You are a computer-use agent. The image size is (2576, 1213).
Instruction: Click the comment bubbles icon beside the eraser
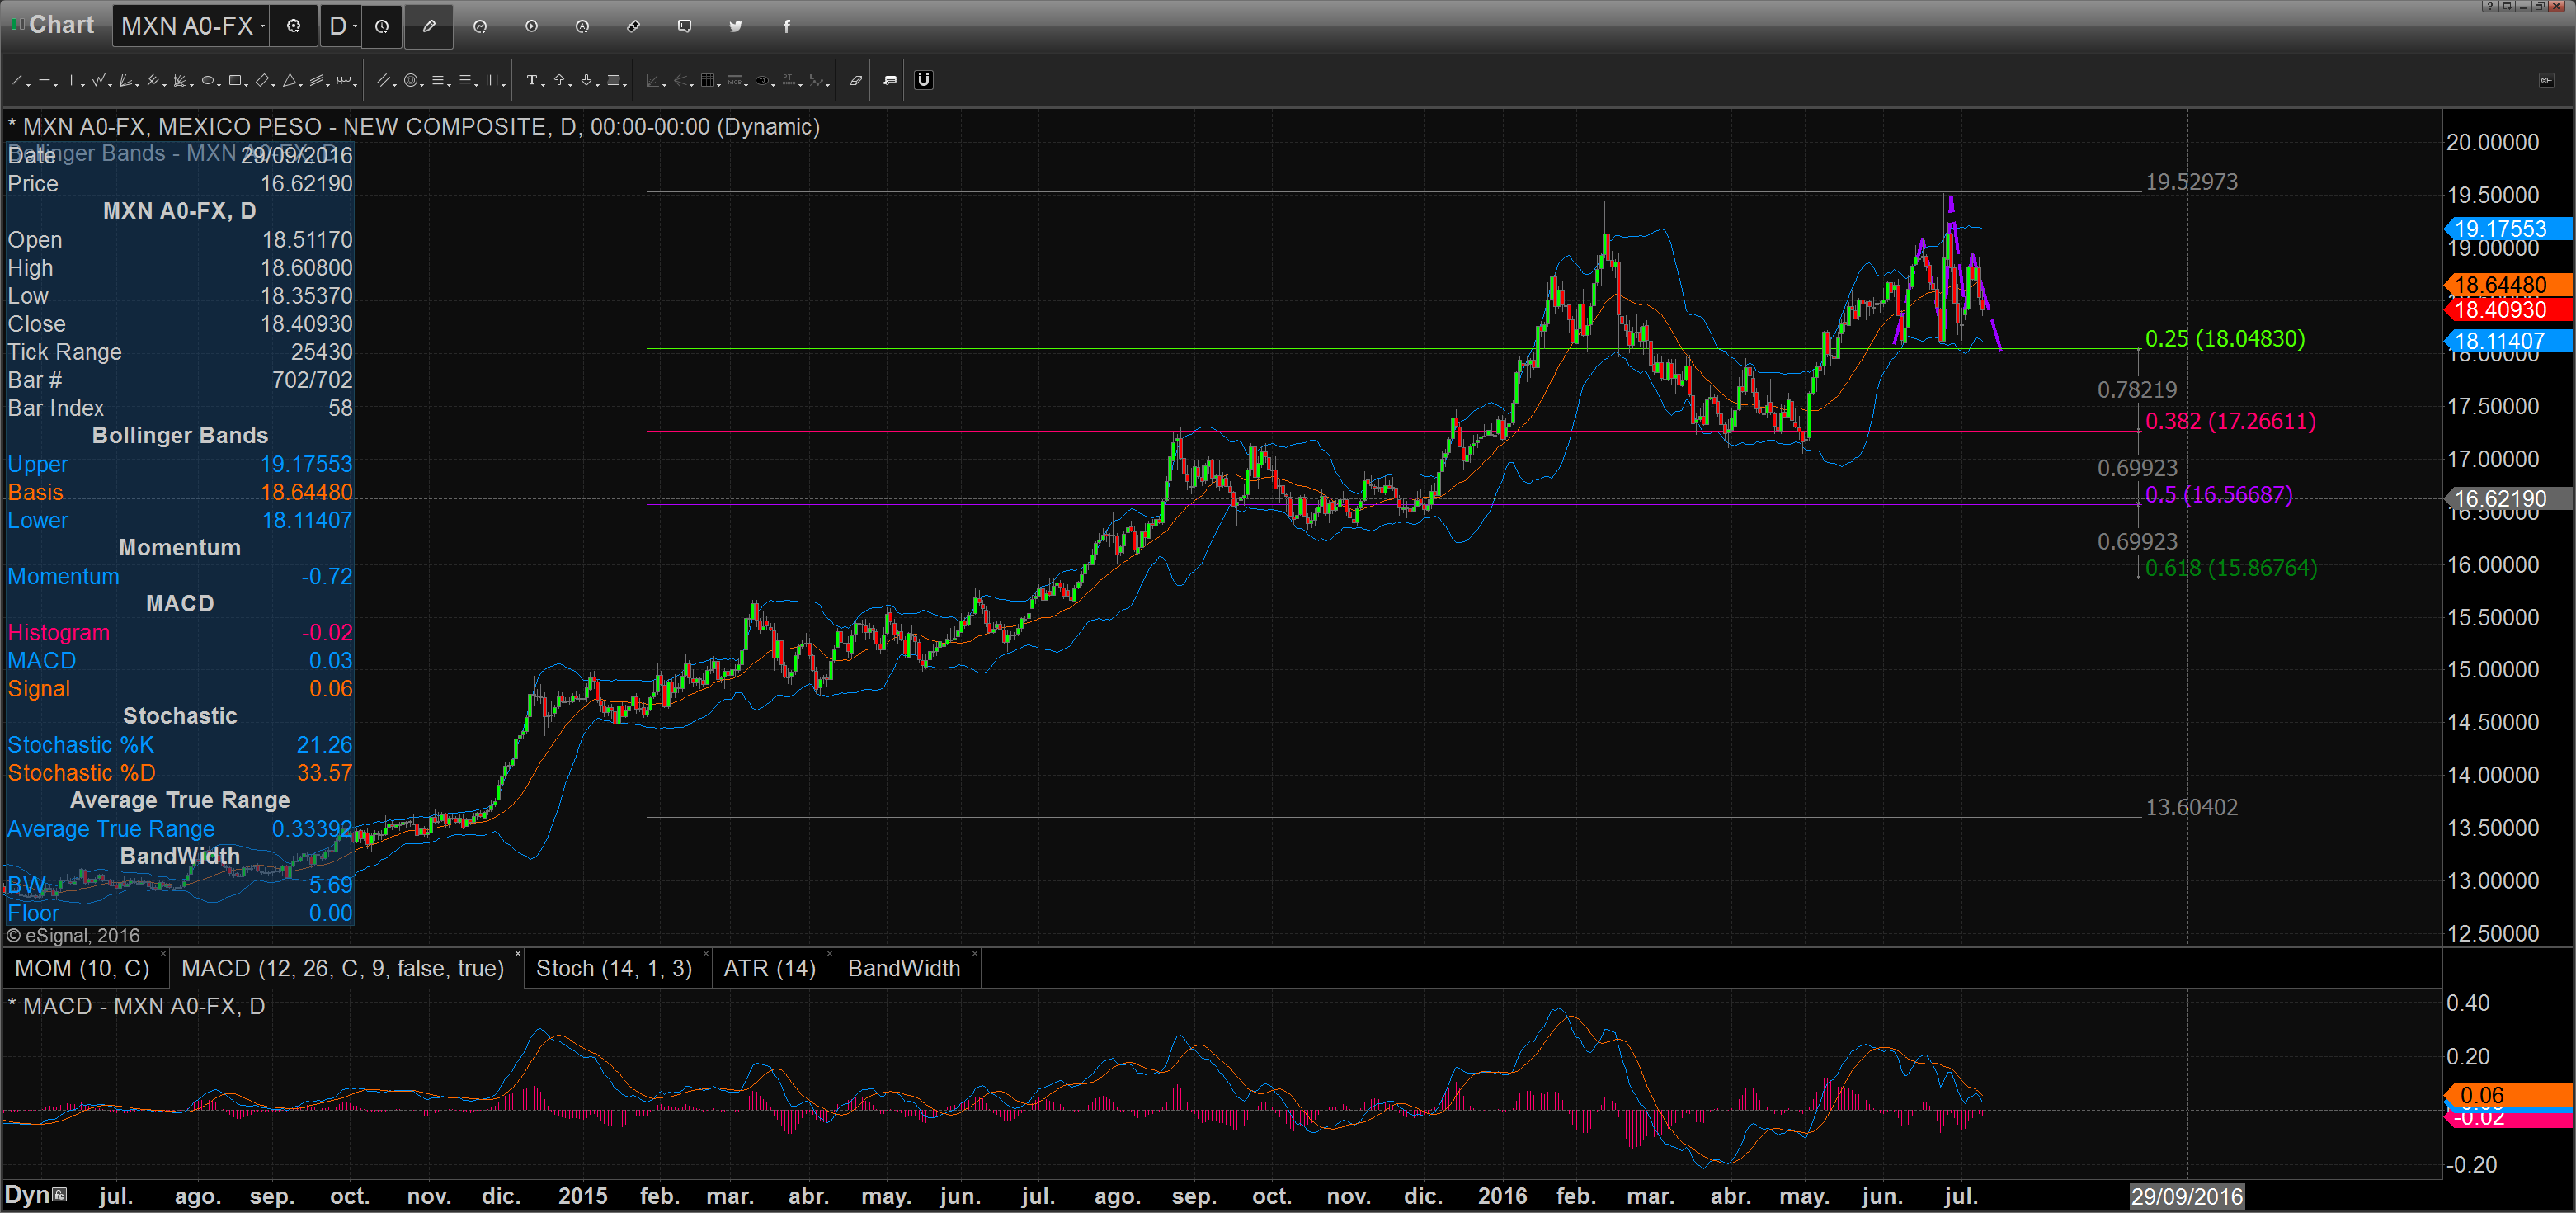pos(890,80)
